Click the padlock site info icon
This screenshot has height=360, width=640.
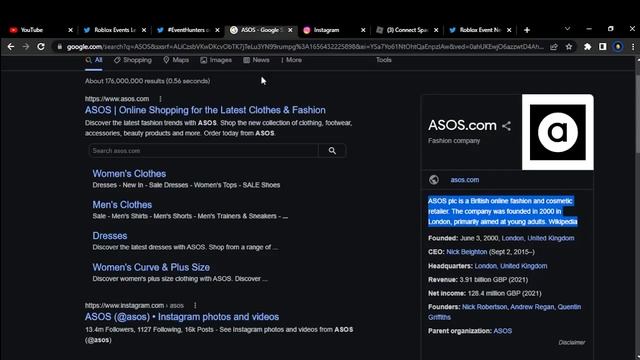[60, 47]
